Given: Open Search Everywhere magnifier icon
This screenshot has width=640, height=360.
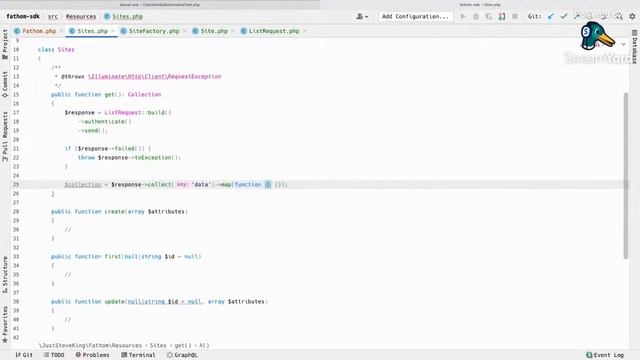Looking at the screenshot, I should coord(619,16).
